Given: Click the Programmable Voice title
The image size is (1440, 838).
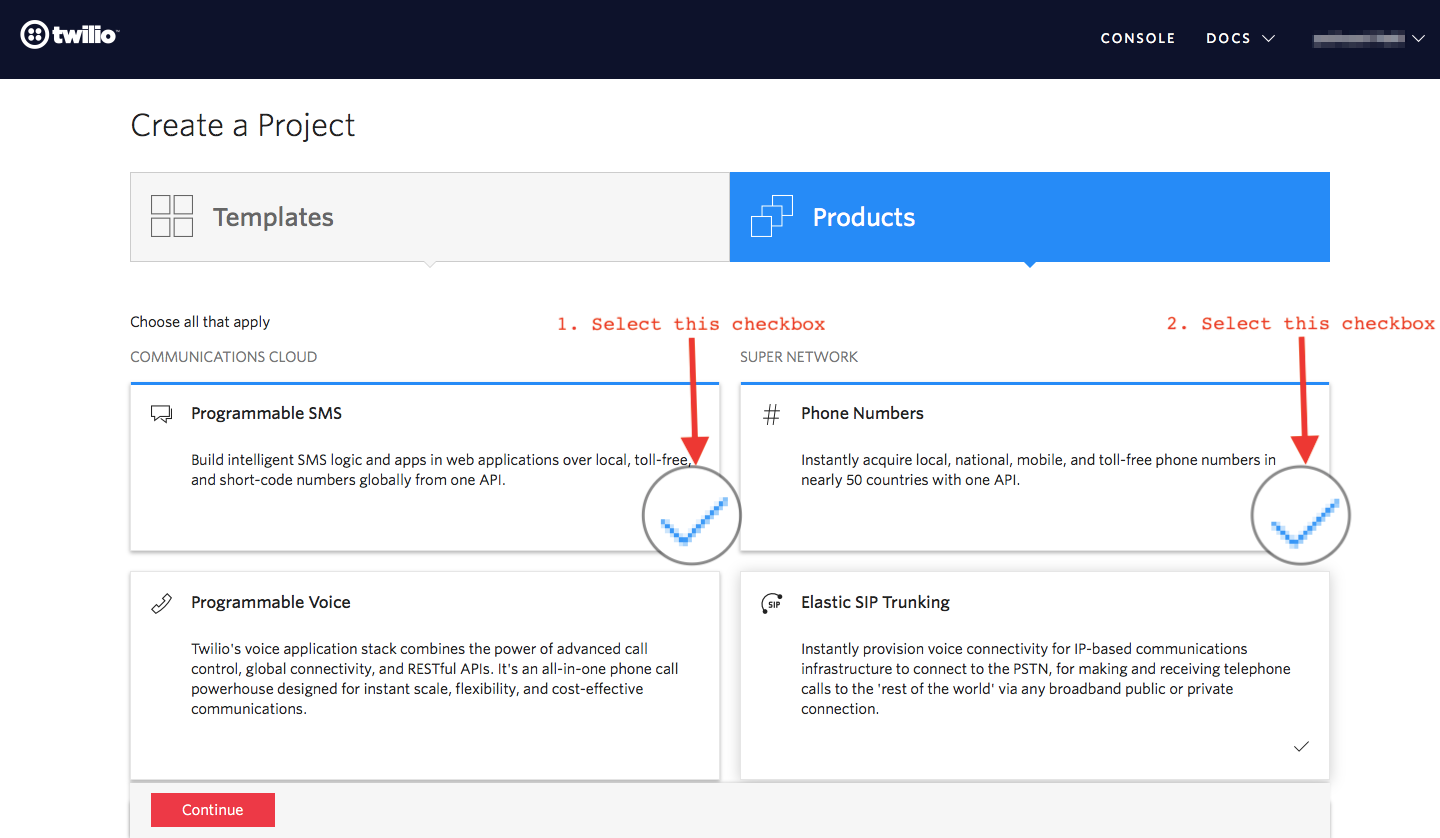Looking at the screenshot, I should click(270, 602).
